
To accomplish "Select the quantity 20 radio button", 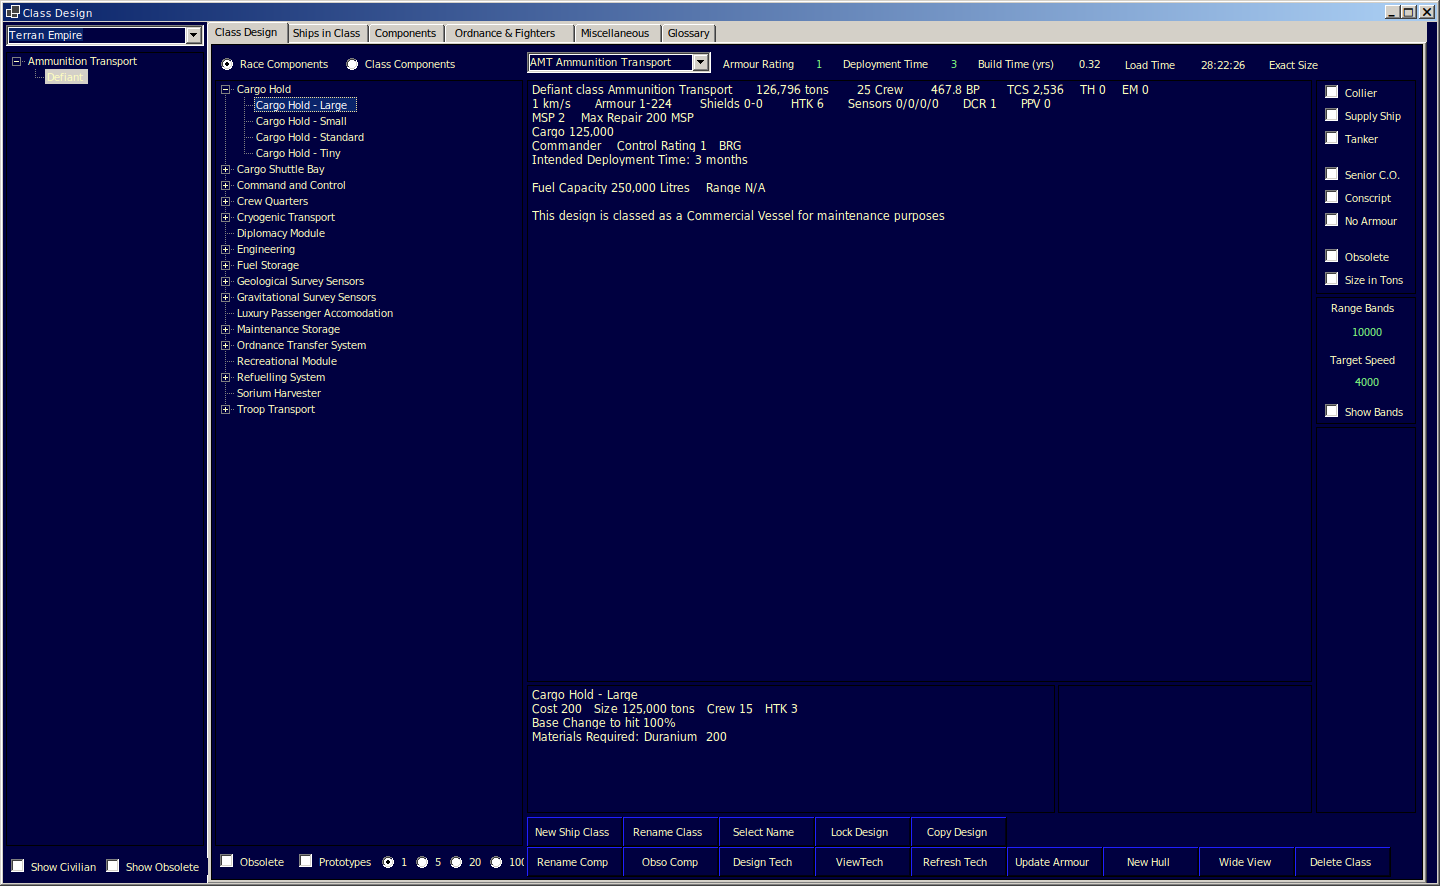I will [x=456, y=862].
